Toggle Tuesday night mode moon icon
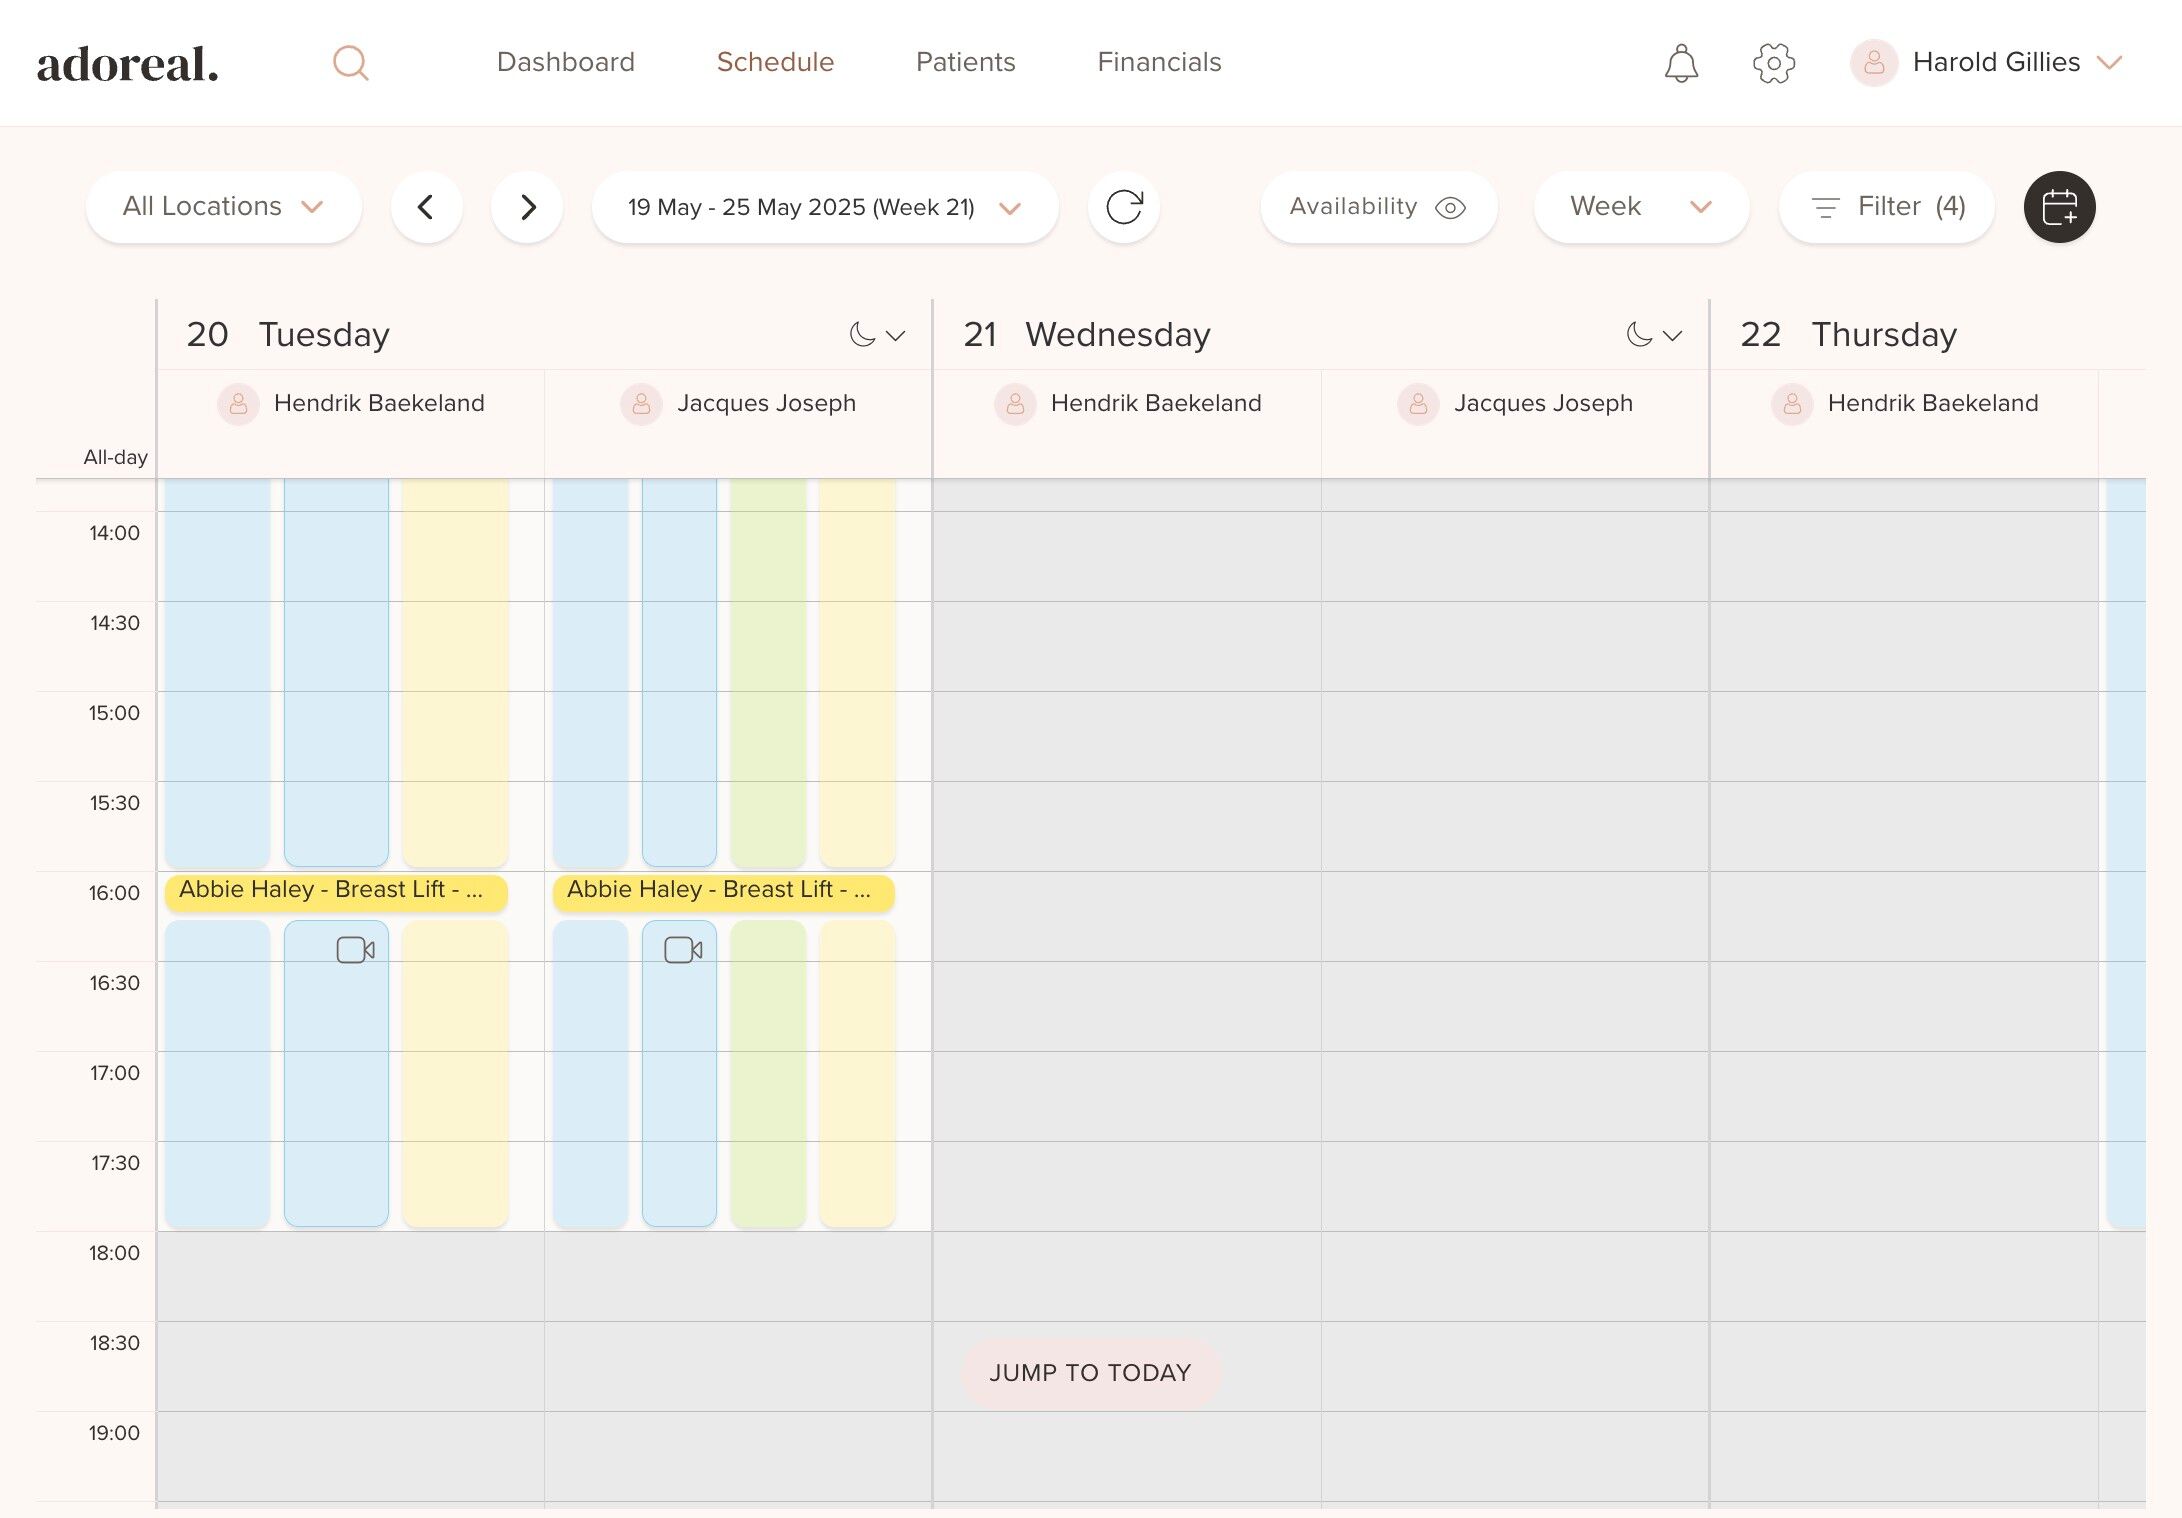2182x1518 pixels. (x=863, y=334)
